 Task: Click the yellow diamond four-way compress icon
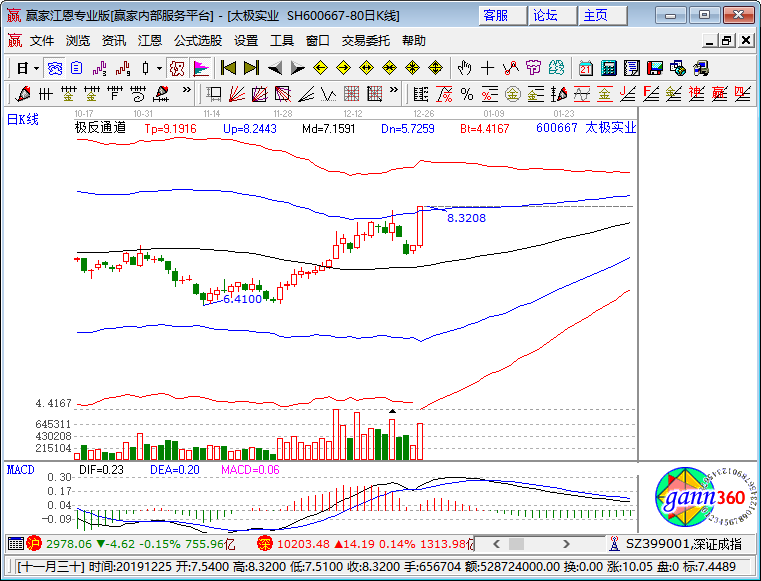point(413,68)
